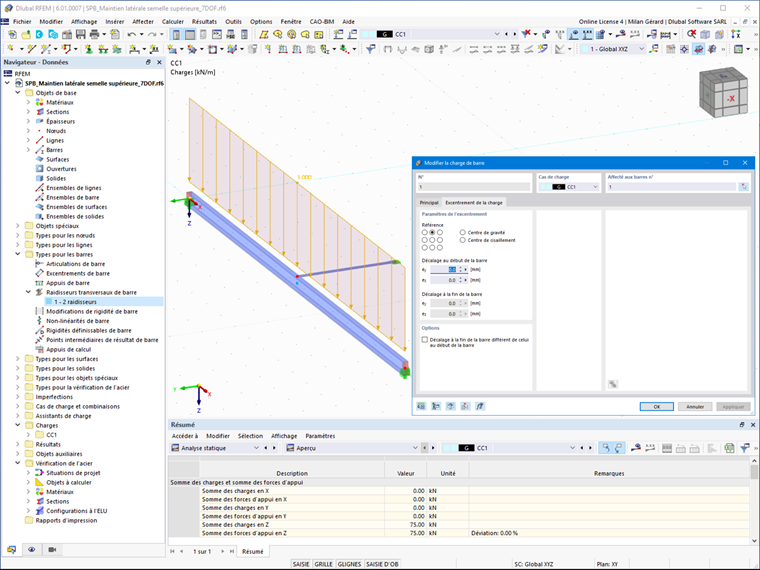Click the colored XYZ axis icon at toolbar end
This screenshot has height=570, width=760.
click(x=736, y=34)
